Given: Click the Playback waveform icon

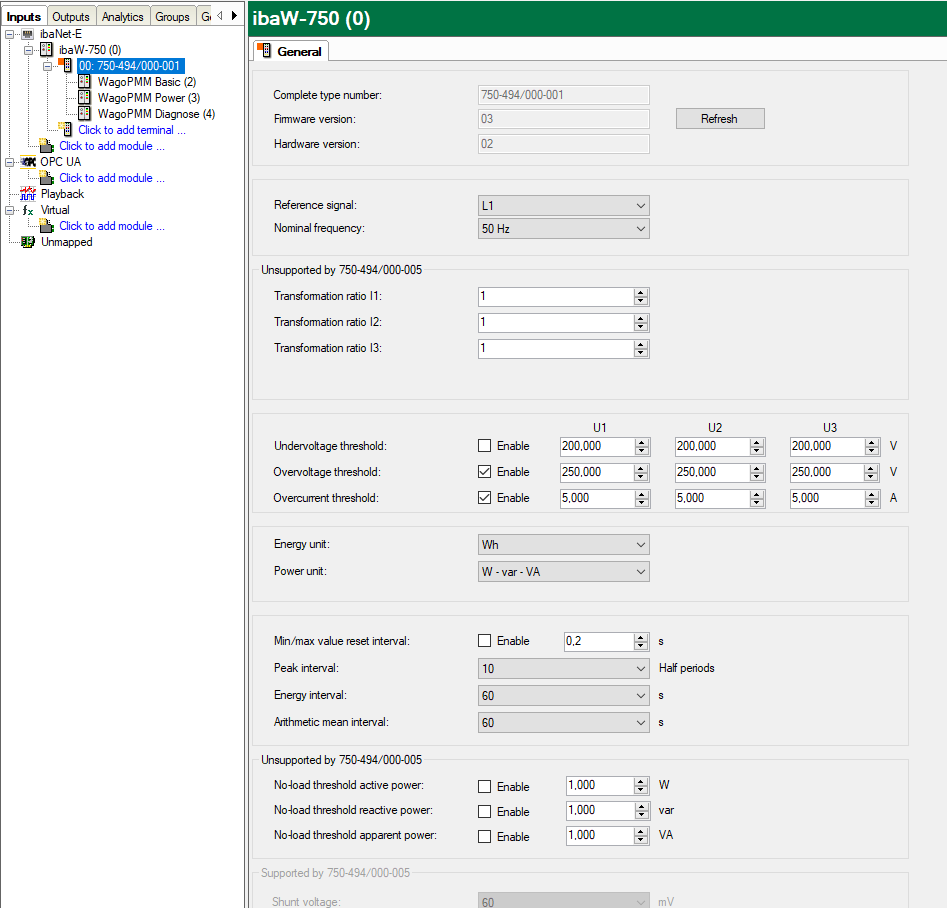Looking at the screenshot, I should (x=28, y=194).
